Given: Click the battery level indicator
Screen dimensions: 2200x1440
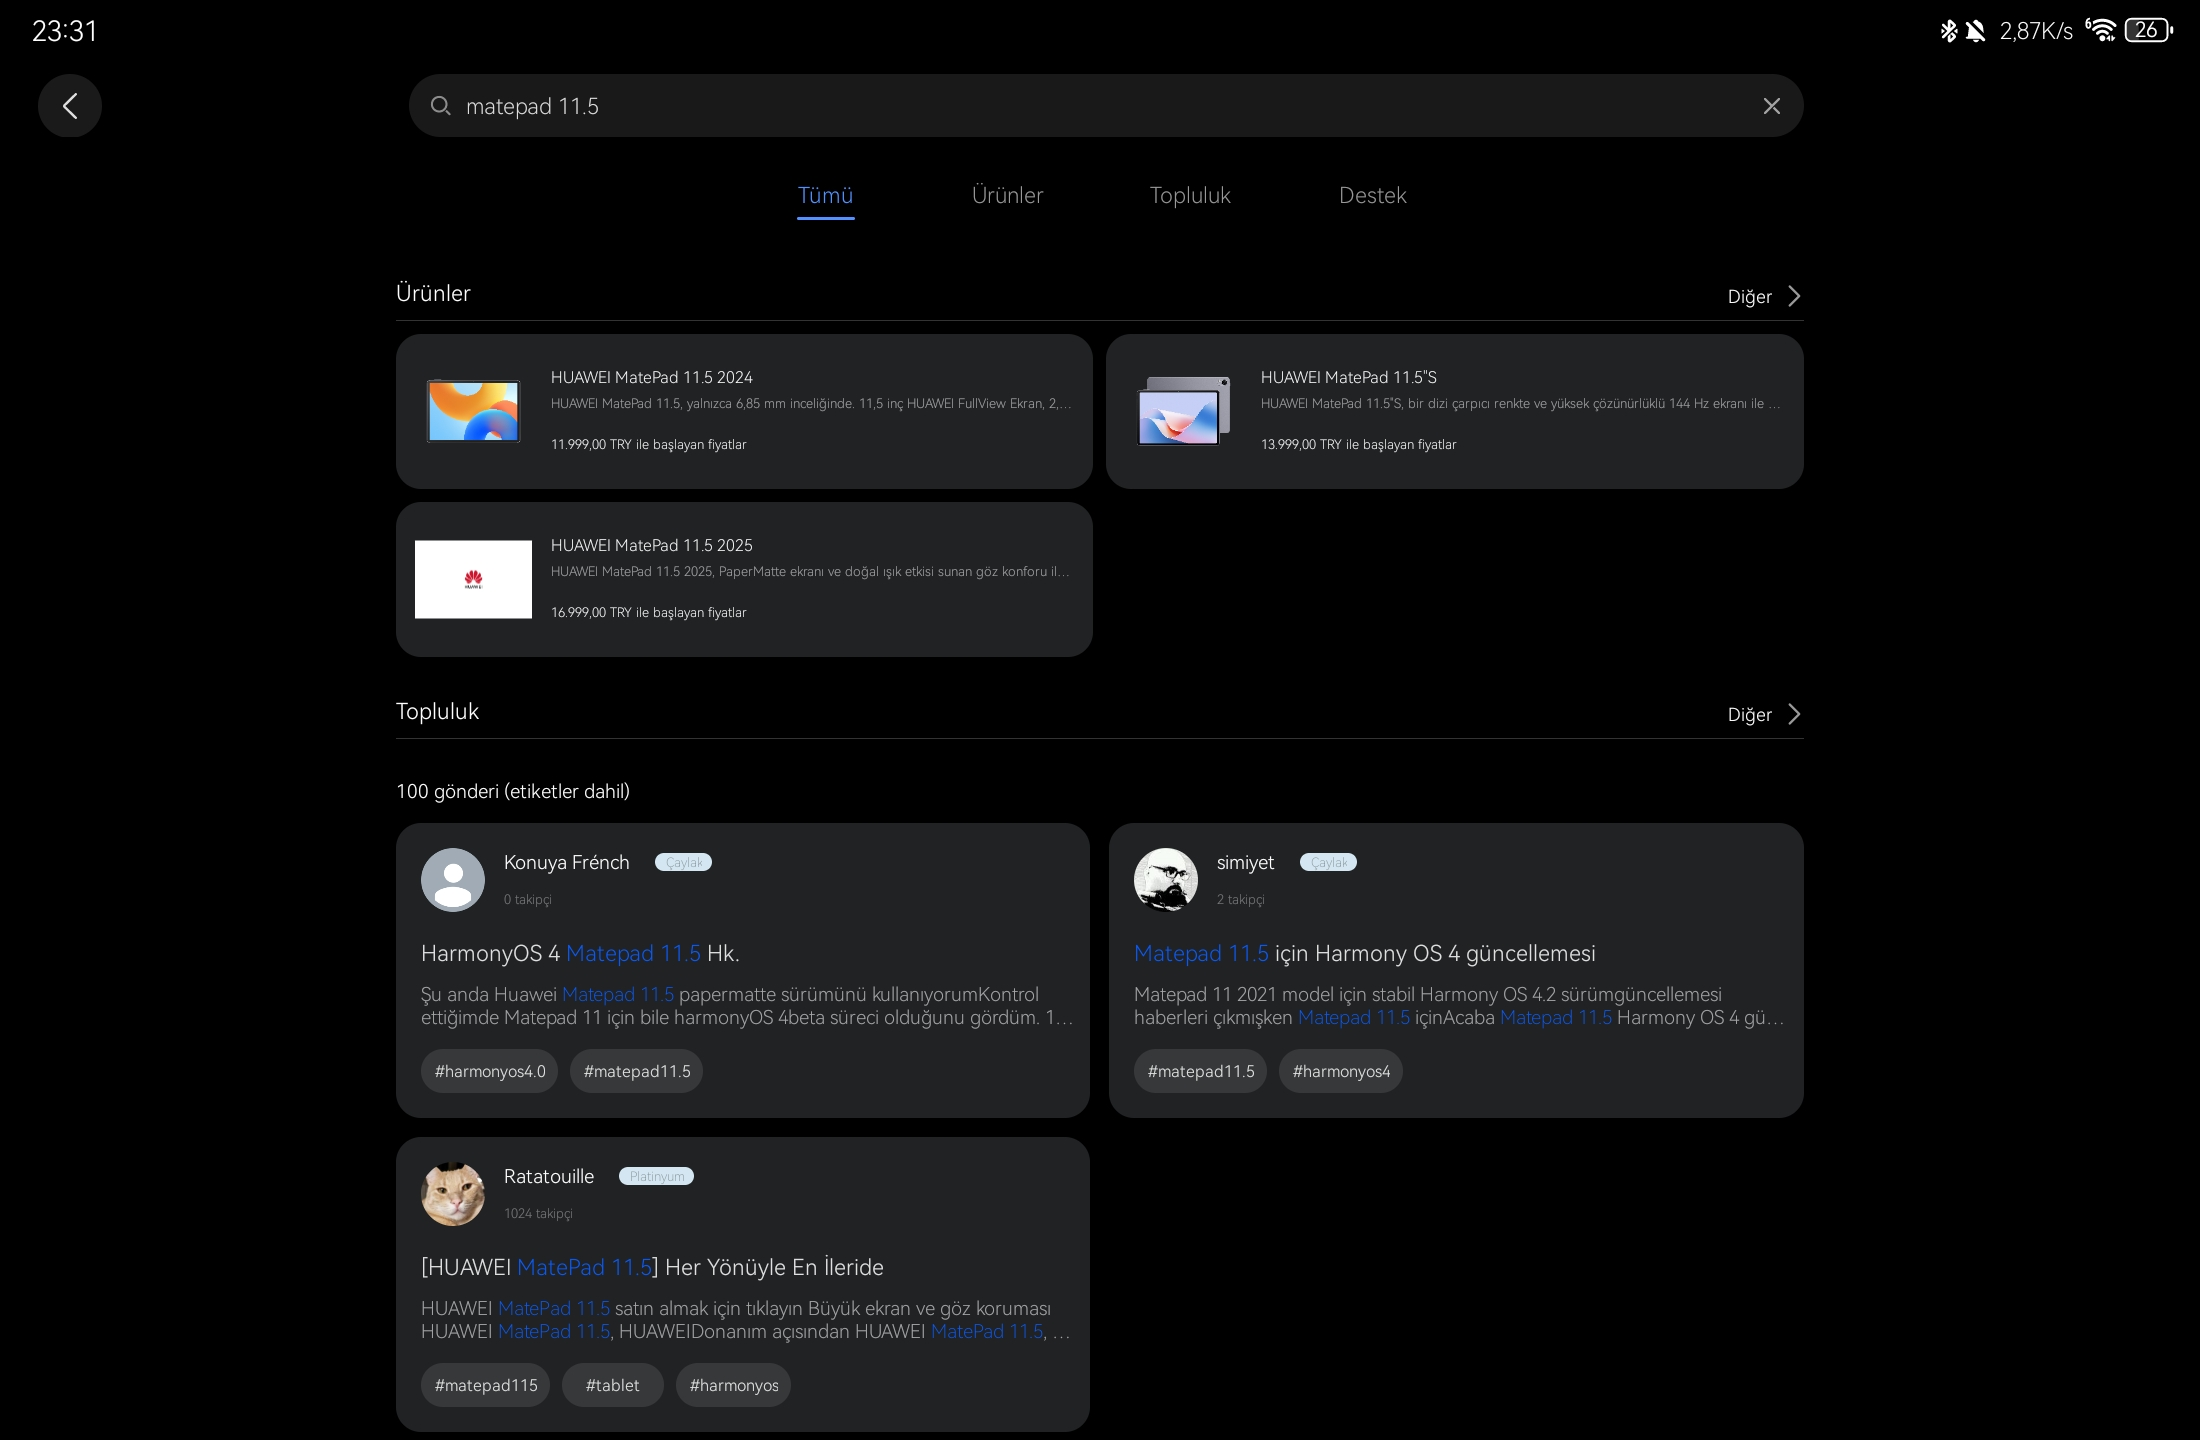Looking at the screenshot, I should (2148, 30).
